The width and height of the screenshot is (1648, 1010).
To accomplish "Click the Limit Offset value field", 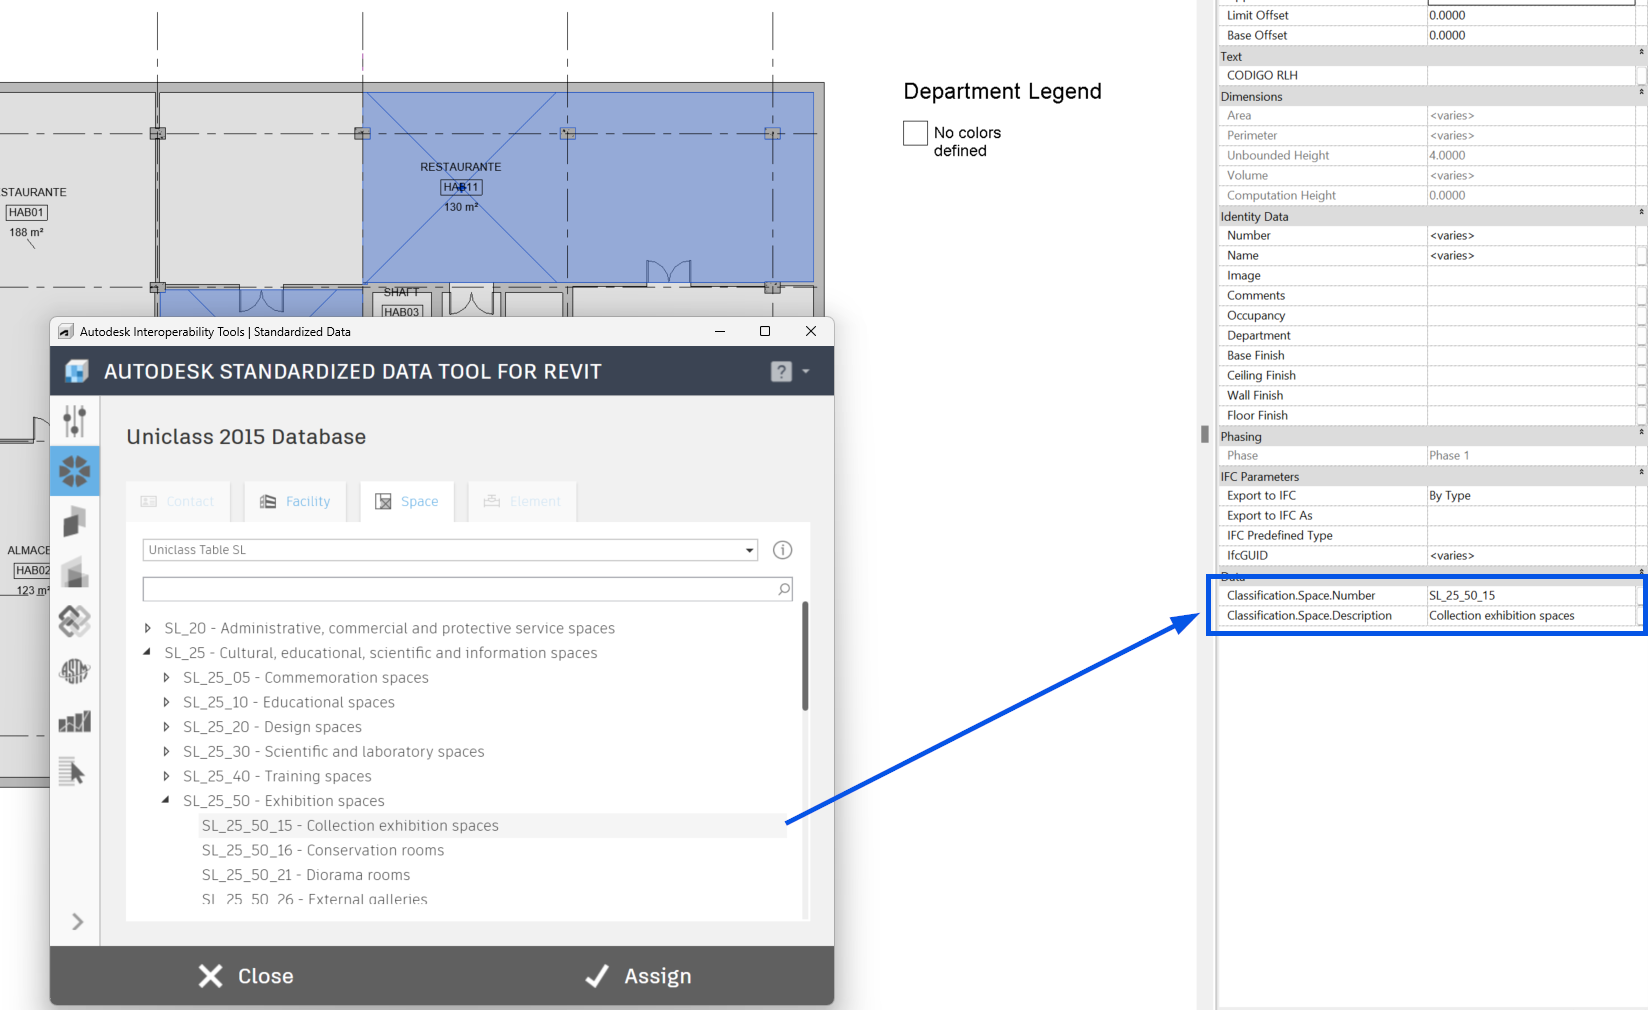I will tap(1531, 15).
